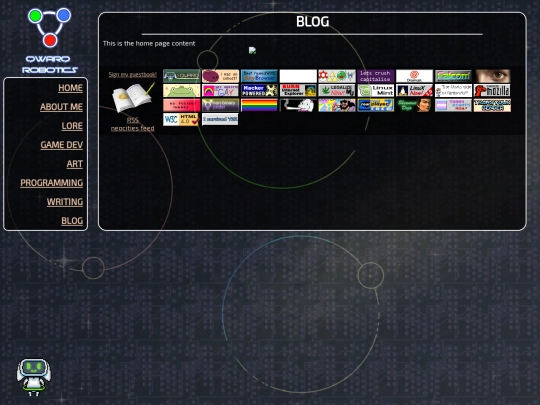
Task: Open the green robot site badge
Action: tap(181, 76)
